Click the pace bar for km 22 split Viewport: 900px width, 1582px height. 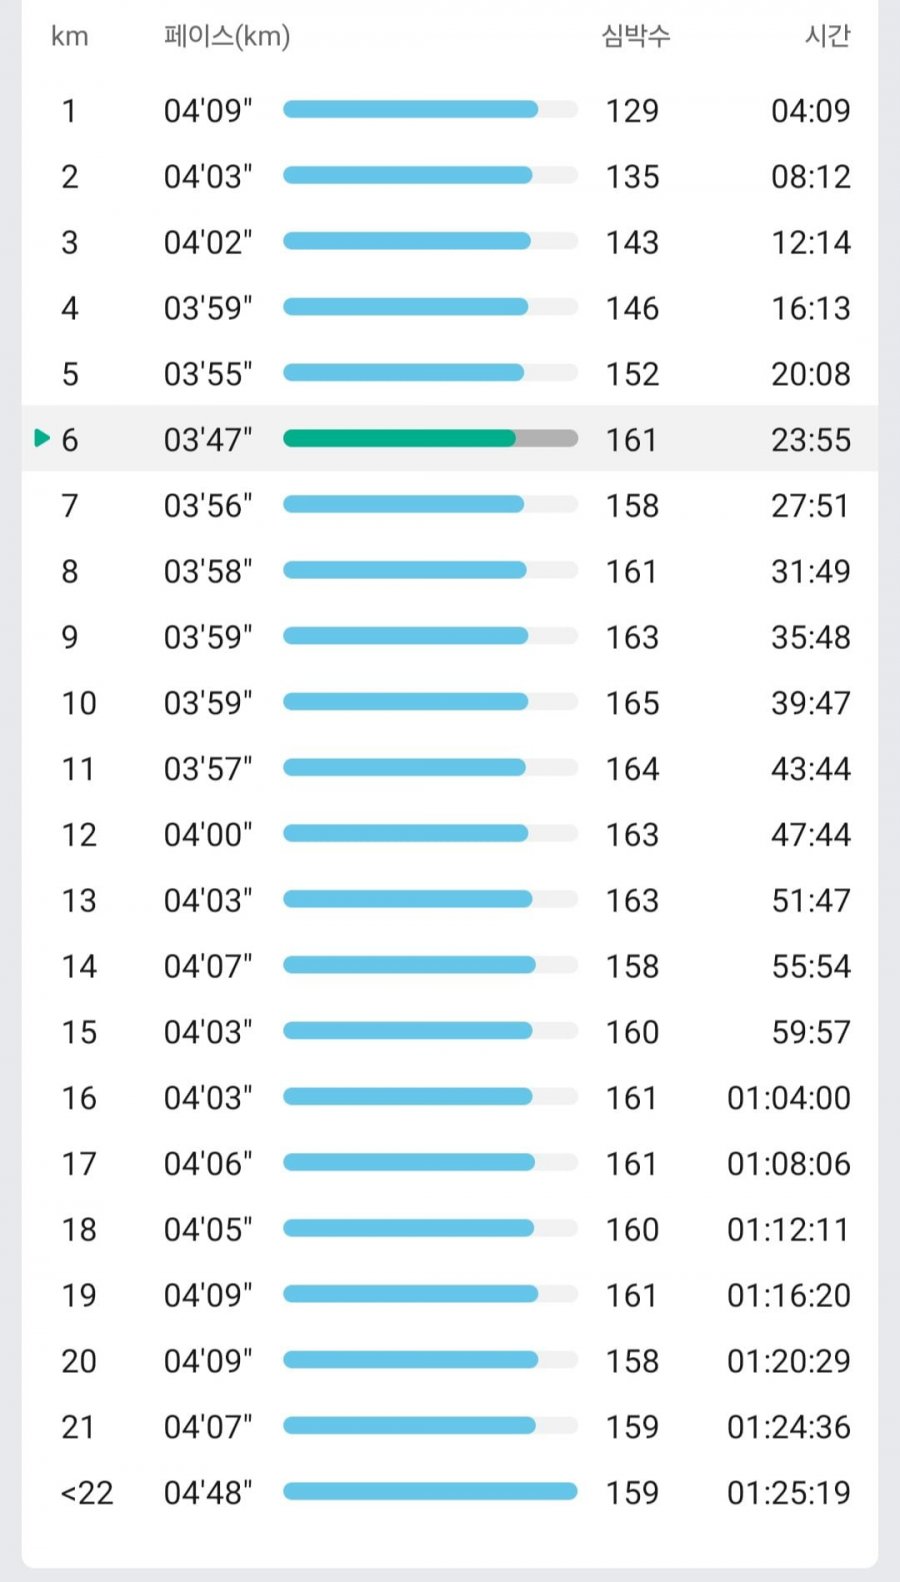(430, 1492)
